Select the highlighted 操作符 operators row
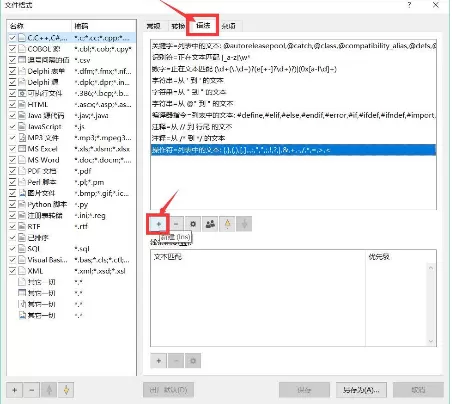 [x=293, y=150]
